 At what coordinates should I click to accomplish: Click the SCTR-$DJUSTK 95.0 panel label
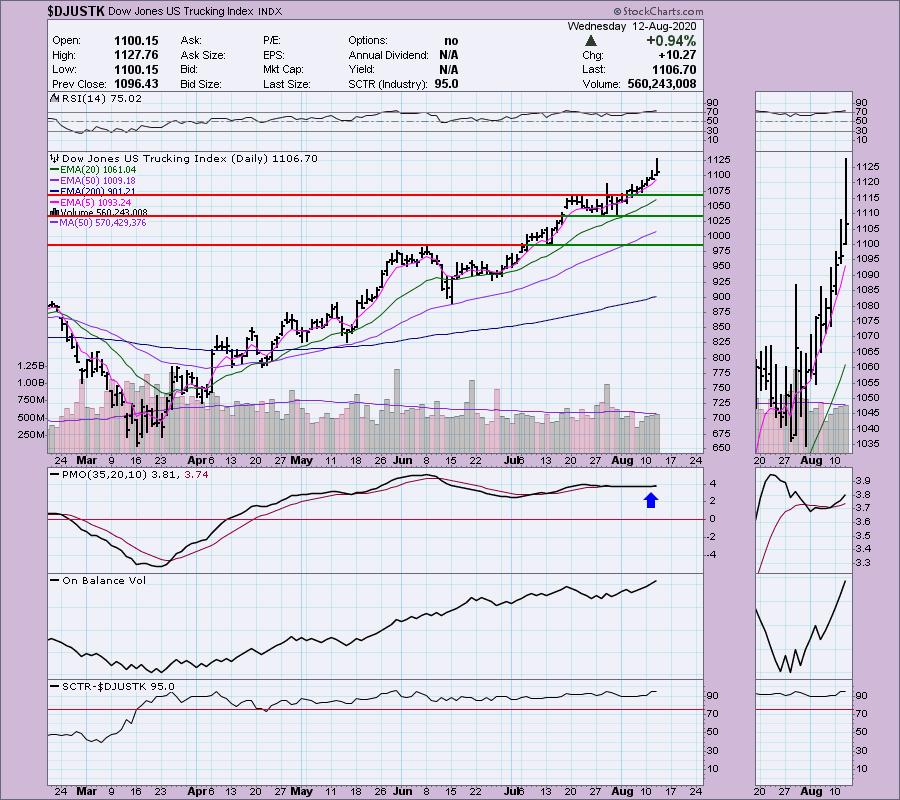coord(118,686)
